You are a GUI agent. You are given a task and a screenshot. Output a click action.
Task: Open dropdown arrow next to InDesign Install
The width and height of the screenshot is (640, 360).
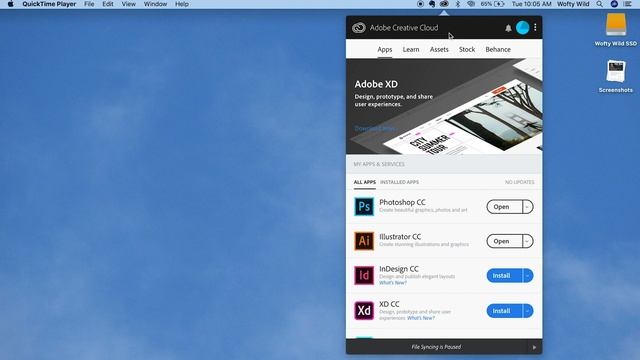(x=527, y=276)
